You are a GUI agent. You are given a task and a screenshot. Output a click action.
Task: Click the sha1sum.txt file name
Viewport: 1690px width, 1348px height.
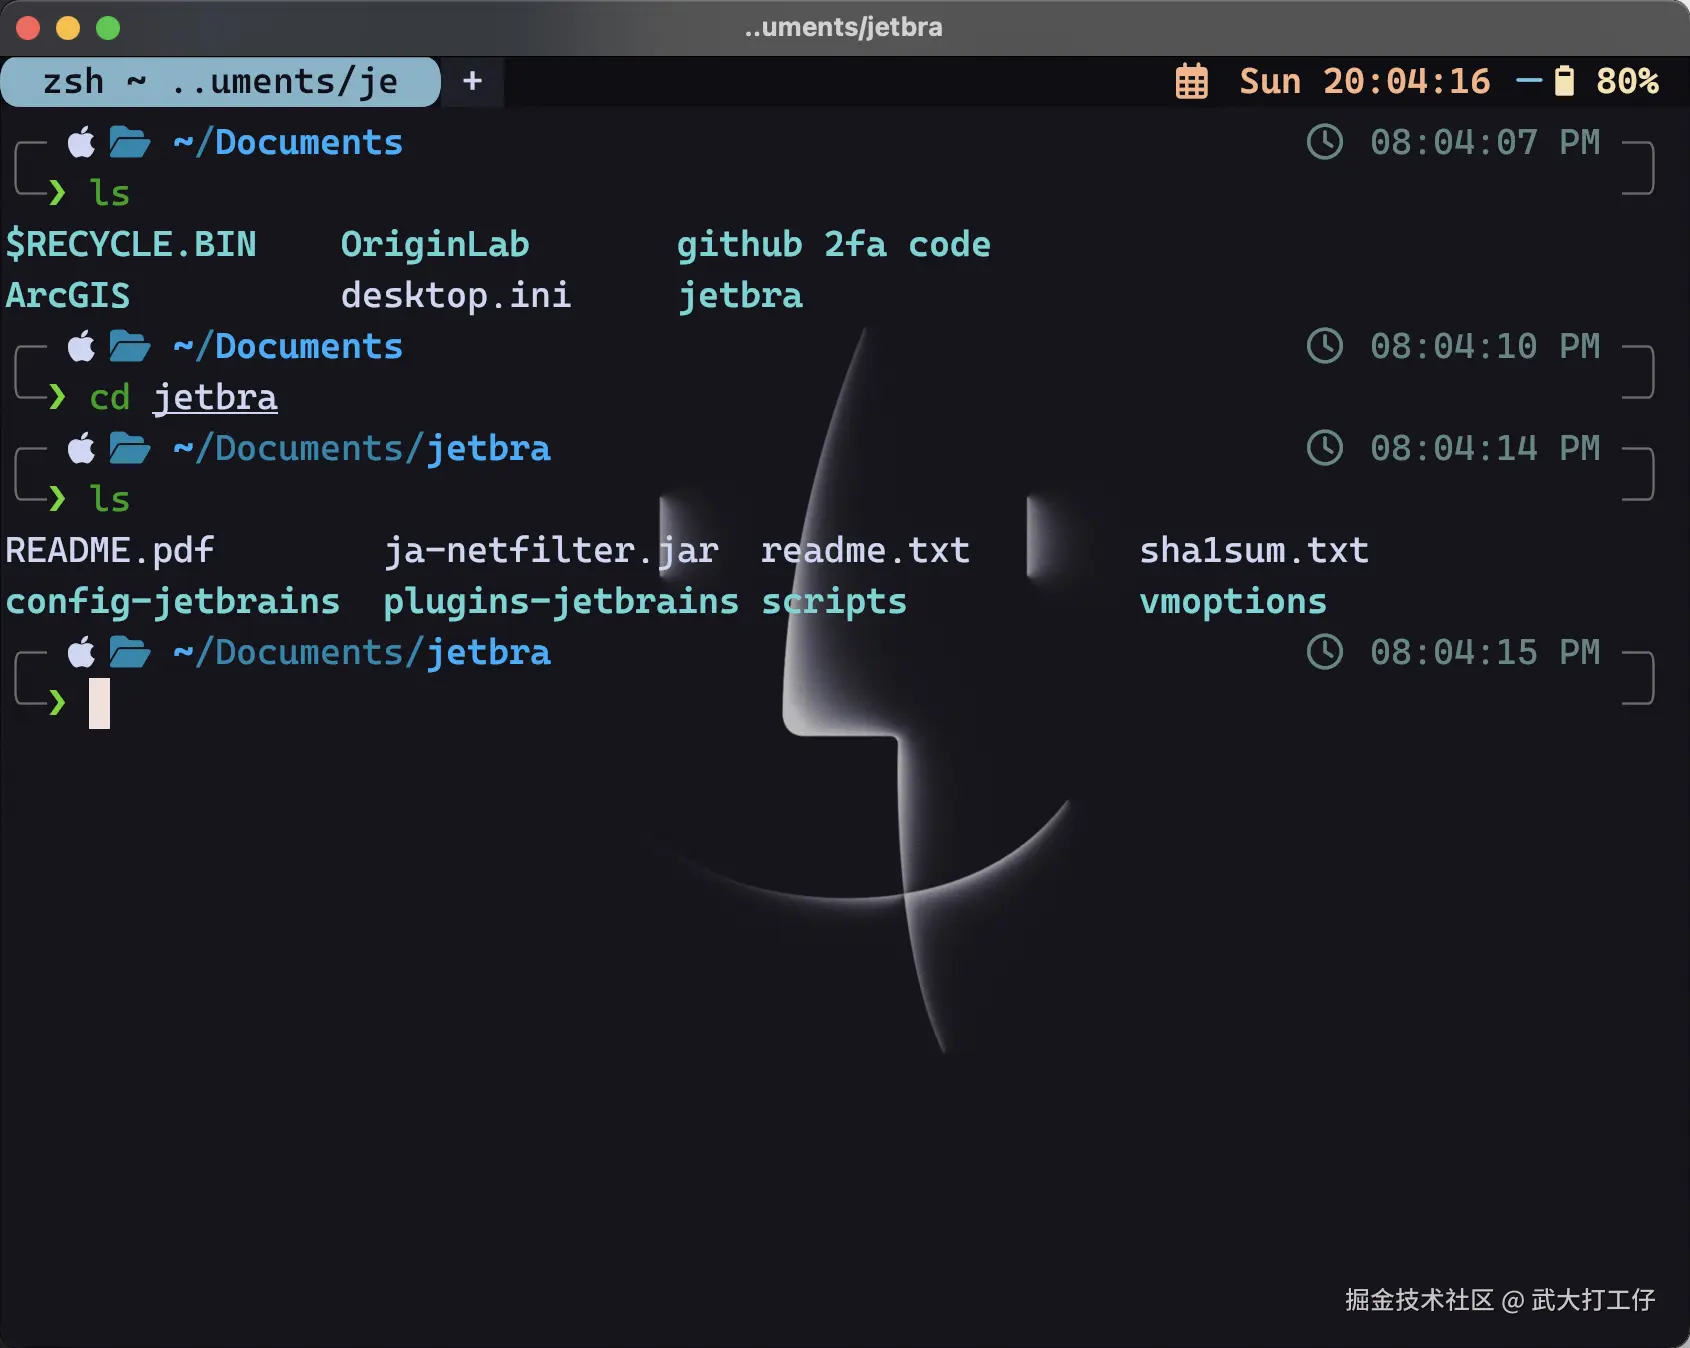pyautogui.click(x=1254, y=550)
